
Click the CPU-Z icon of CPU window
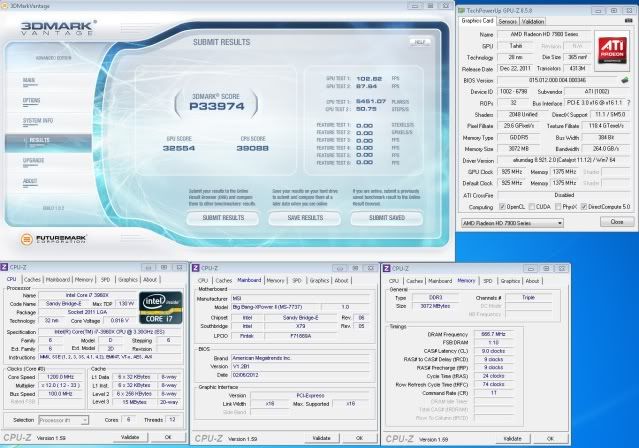4,267
